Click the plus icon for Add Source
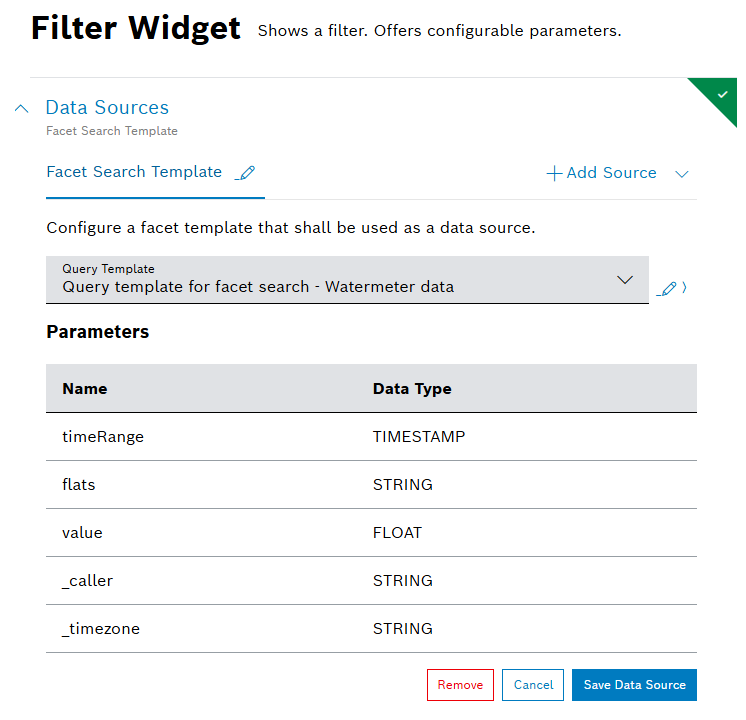This screenshot has width=746, height=720. (x=554, y=173)
